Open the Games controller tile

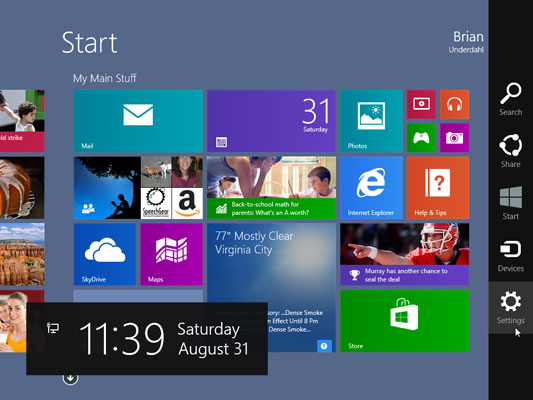point(421,138)
